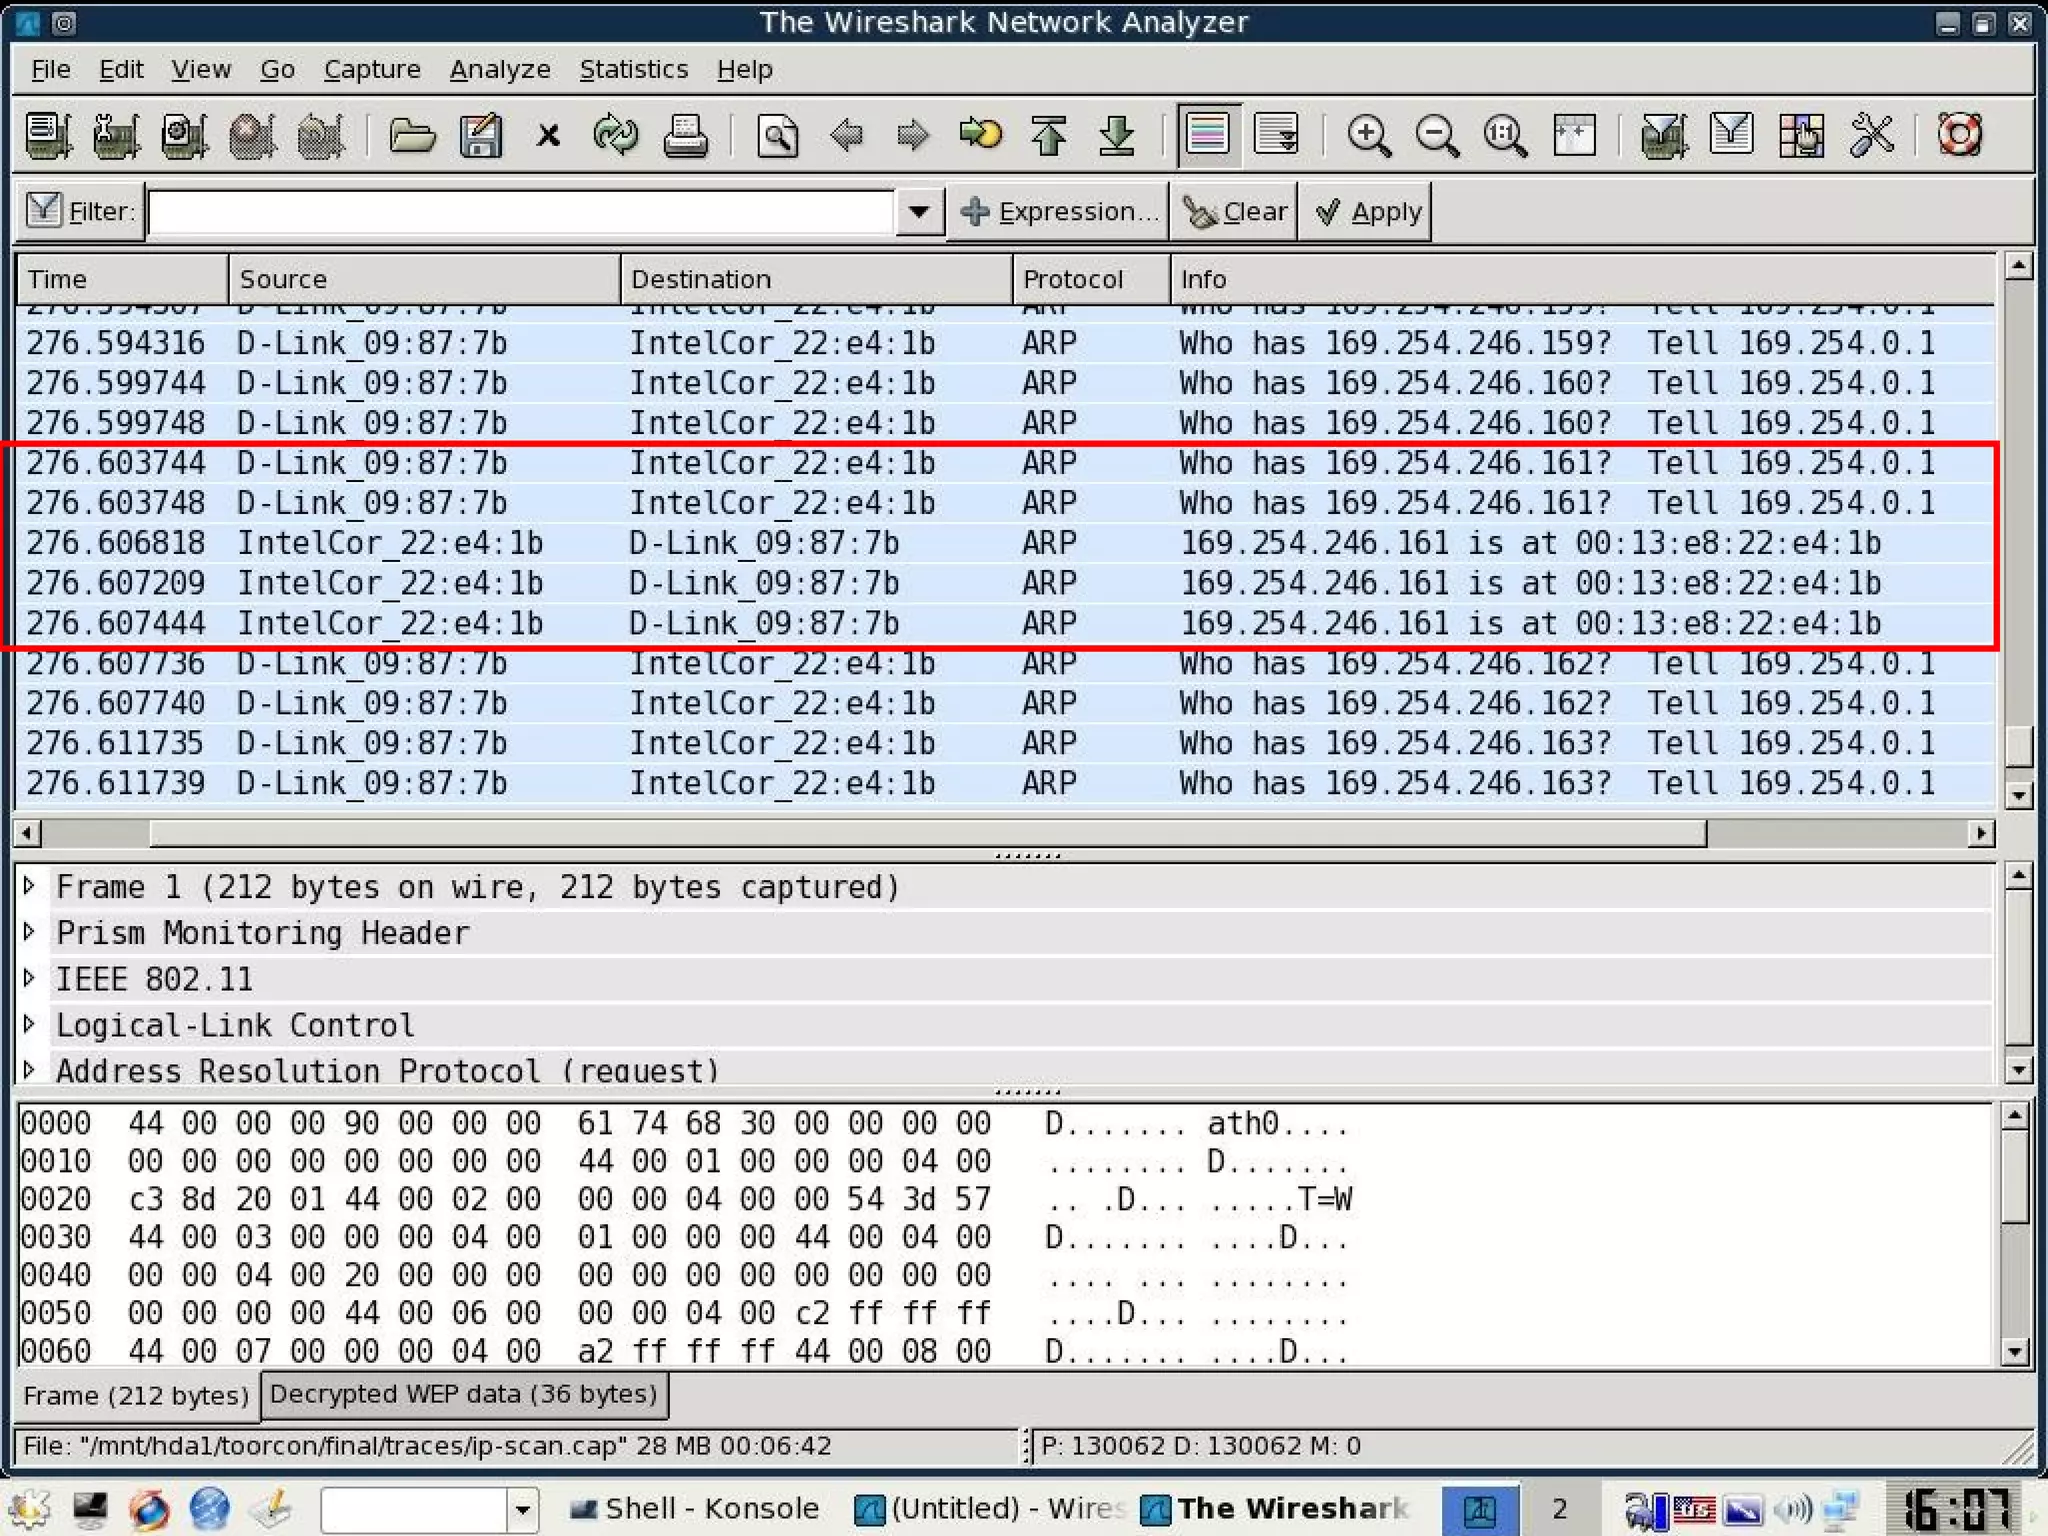Open the Filter history dropdown arrow
This screenshot has height=1536, width=2048.
click(919, 211)
